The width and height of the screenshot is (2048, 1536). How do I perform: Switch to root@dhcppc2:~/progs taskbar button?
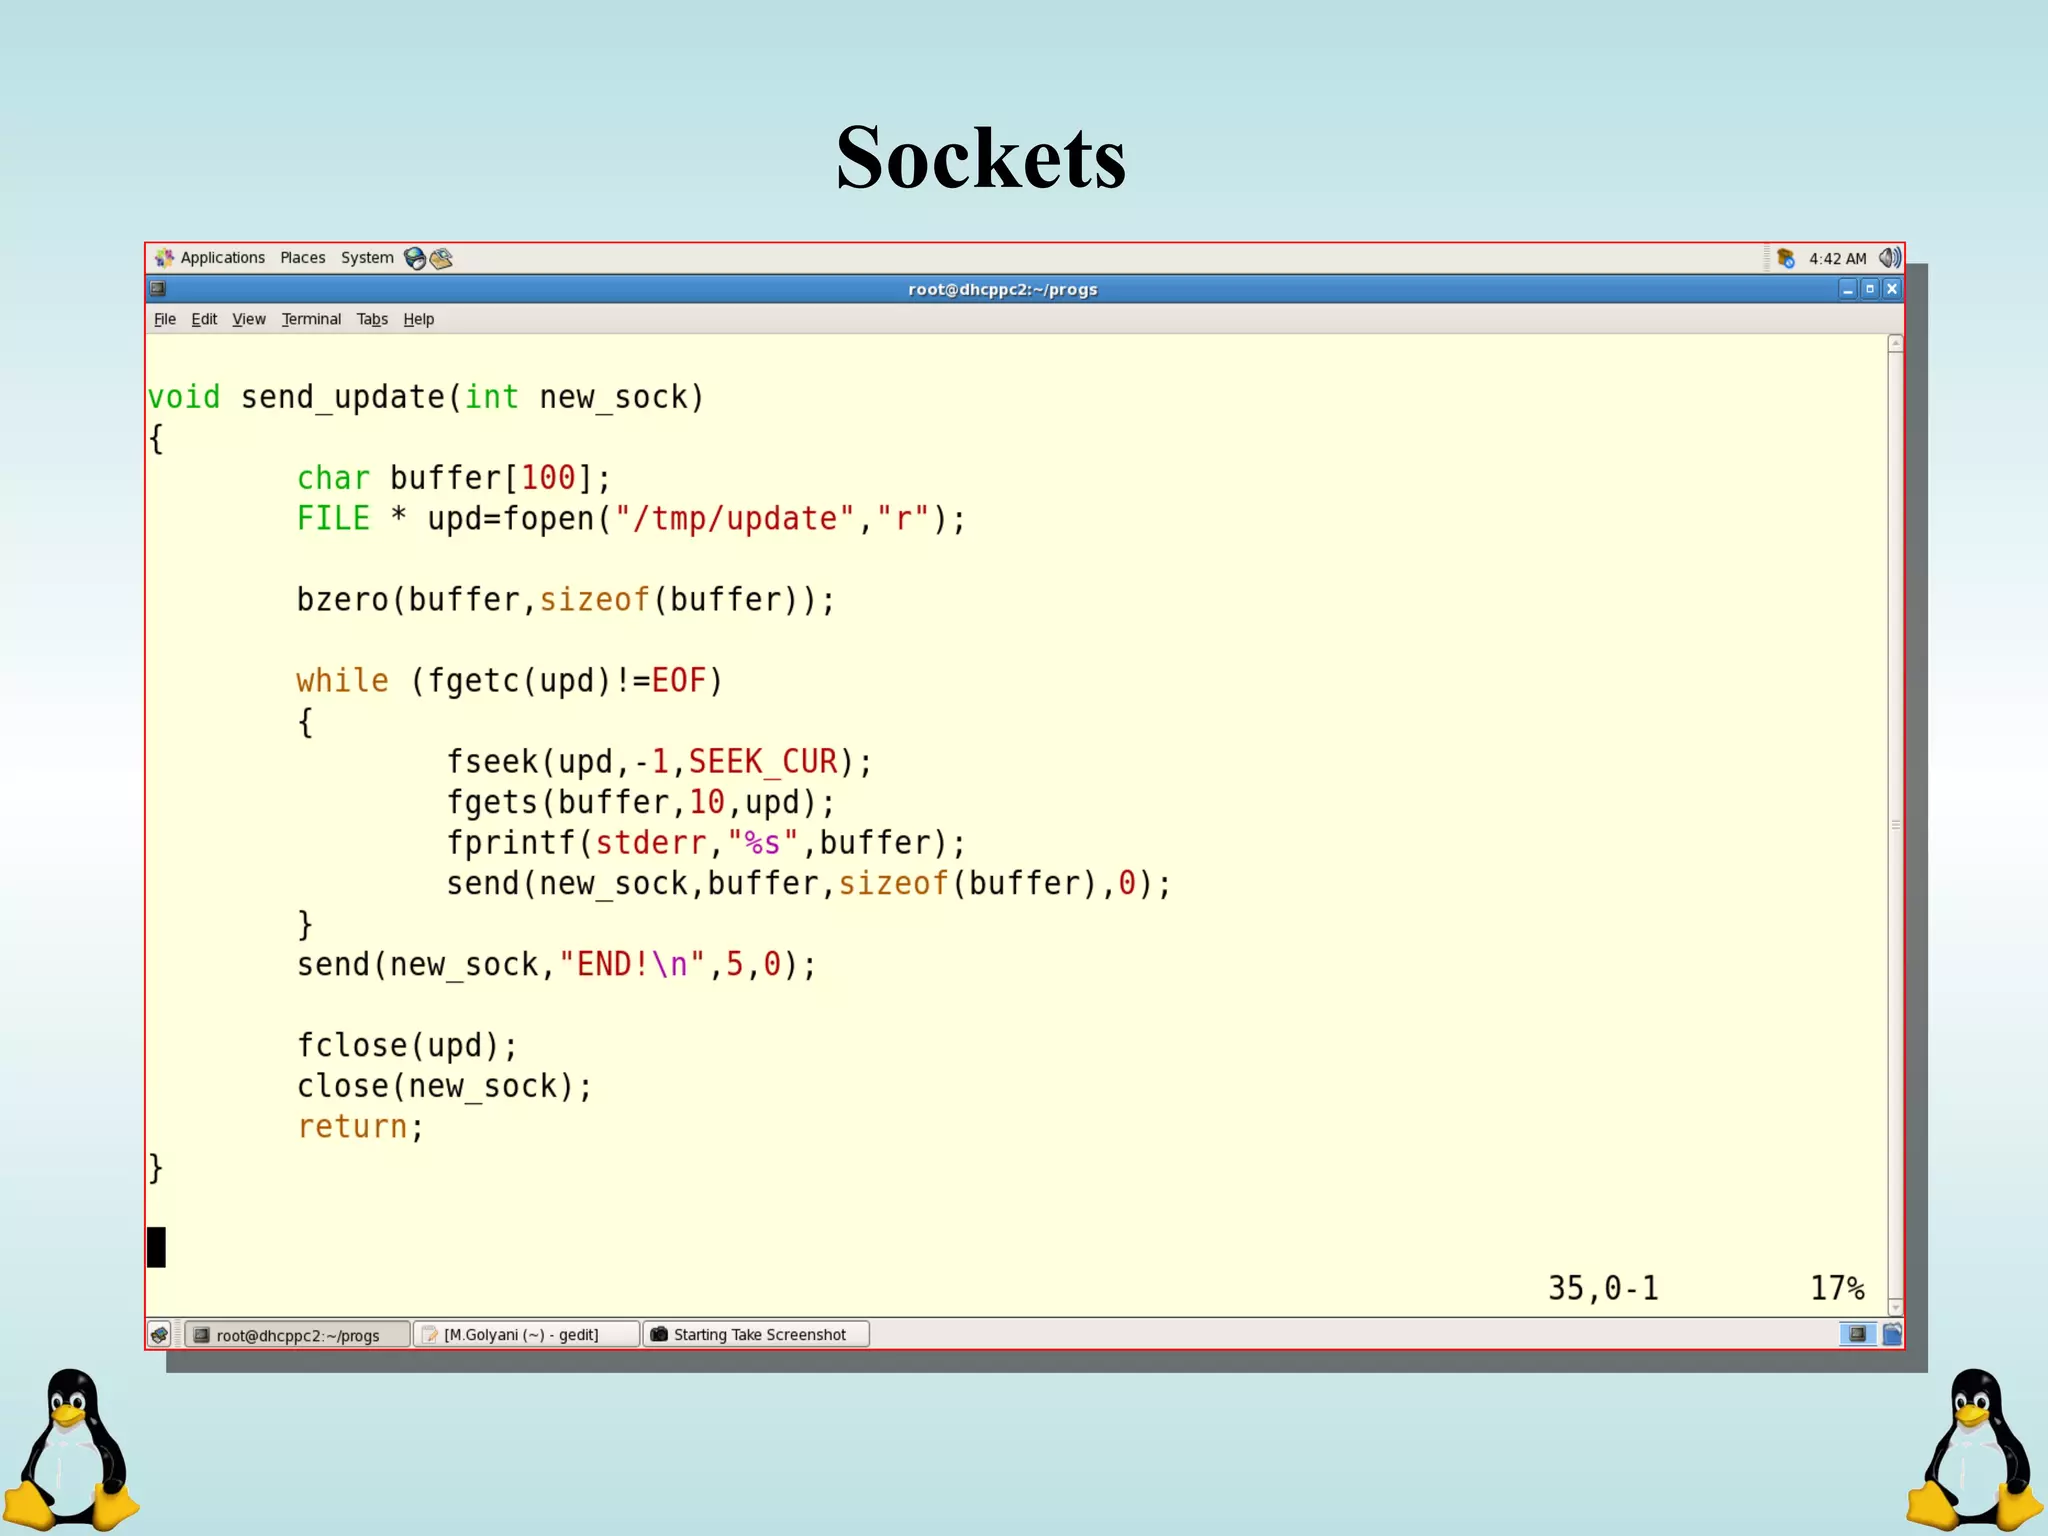pos(297,1335)
